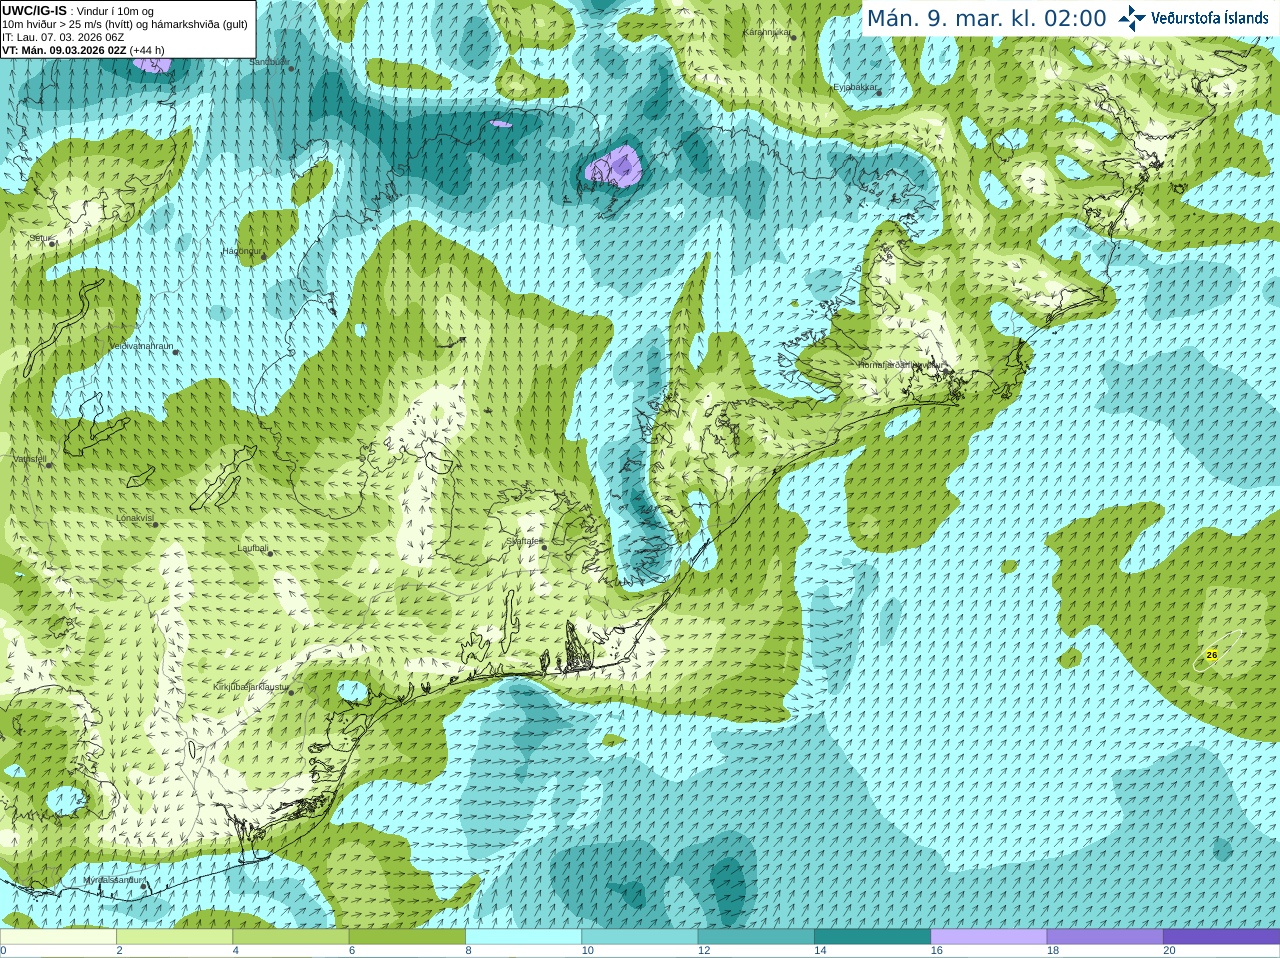Screen dimensions: 1280x958
Task: Click the Laufbali station dot
Action: (270, 553)
